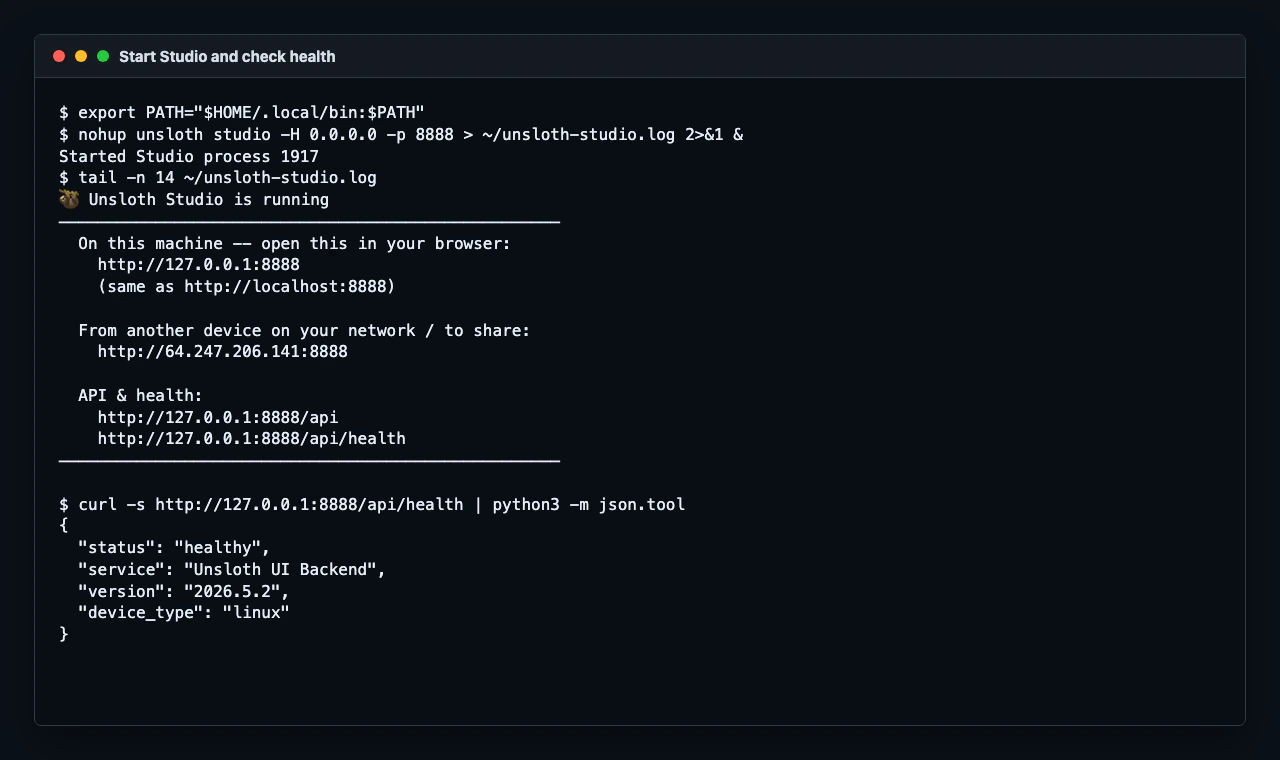This screenshot has width=1280, height=760.
Task: Select the text "Unsloth Studio is running"
Action: pos(209,199)
